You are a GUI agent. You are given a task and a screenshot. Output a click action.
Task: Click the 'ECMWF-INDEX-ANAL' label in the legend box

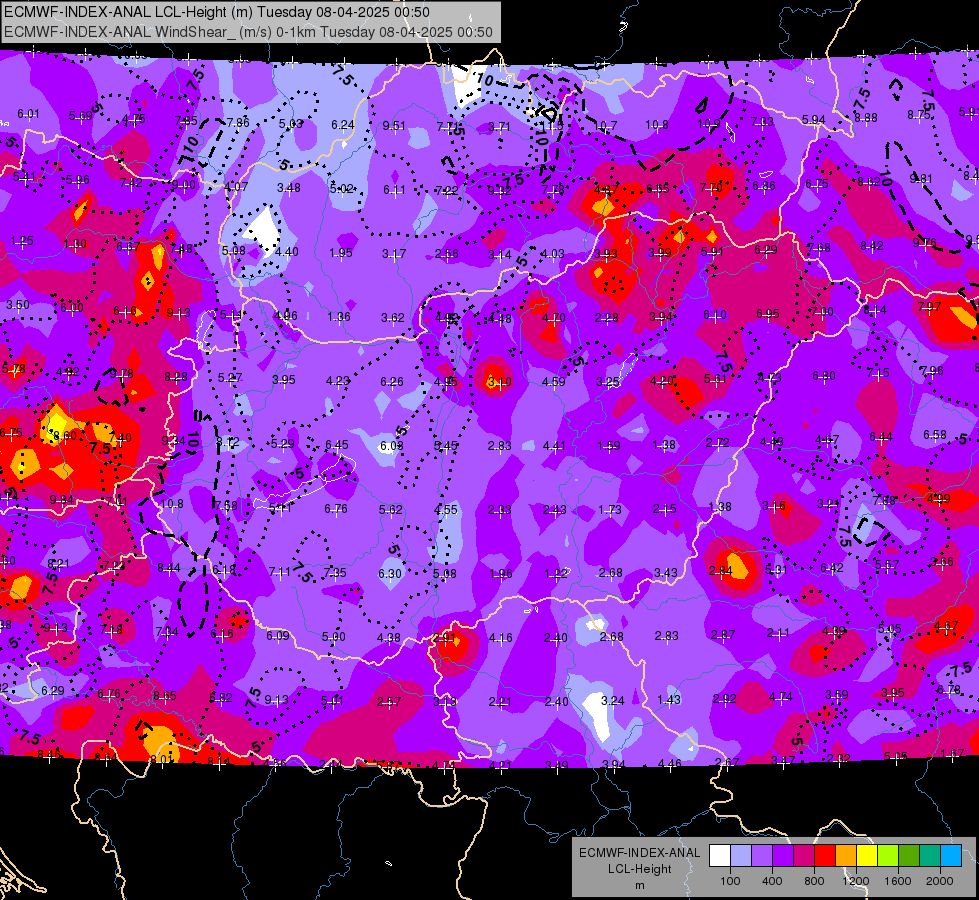tap(639, 853)
